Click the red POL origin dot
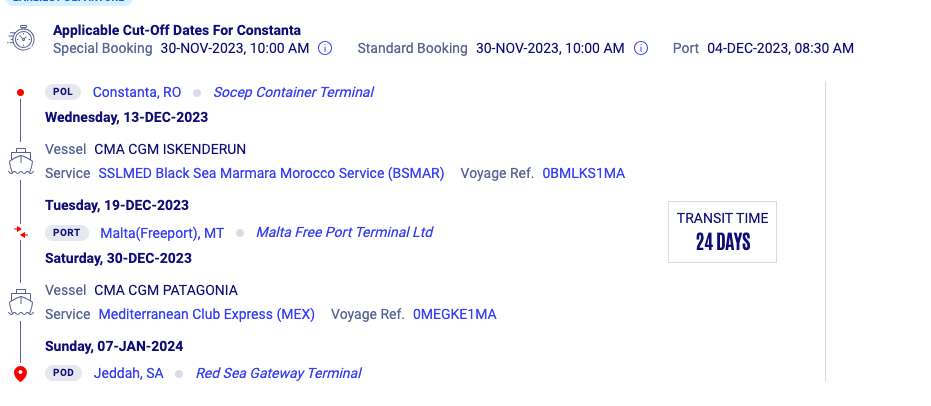Viewport: 931px width, 406px height. [20, 93]
